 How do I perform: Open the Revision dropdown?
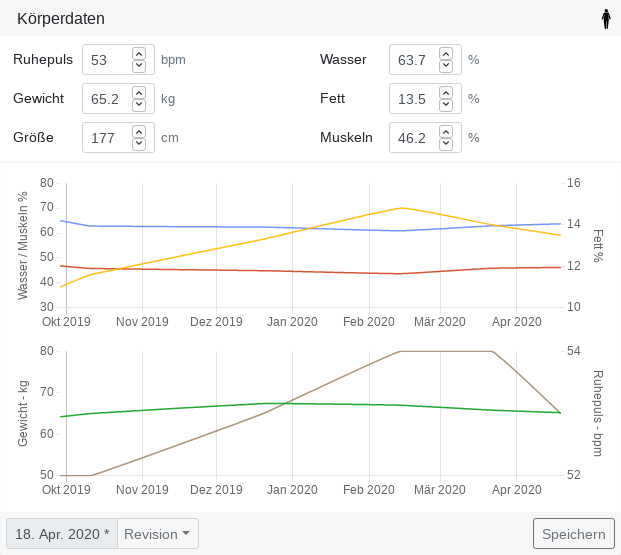click(157, 534)
